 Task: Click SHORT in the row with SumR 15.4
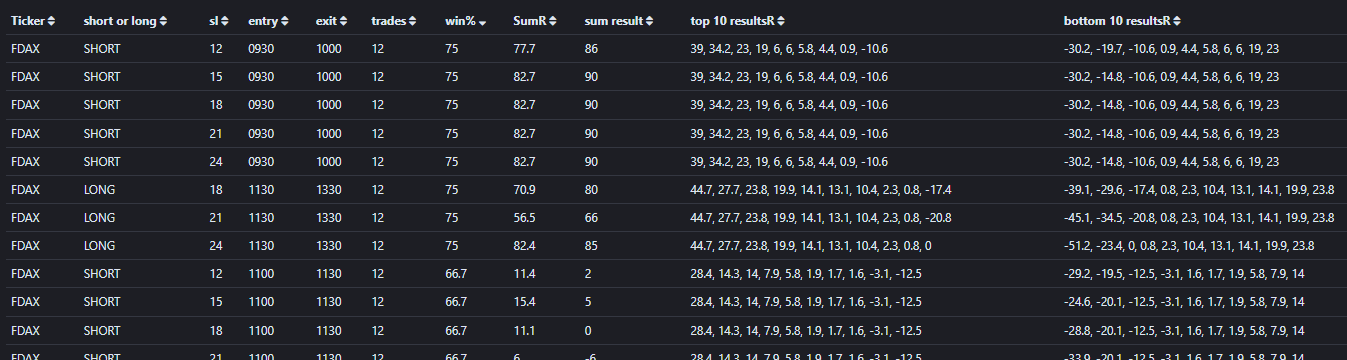tap(102, 301)
